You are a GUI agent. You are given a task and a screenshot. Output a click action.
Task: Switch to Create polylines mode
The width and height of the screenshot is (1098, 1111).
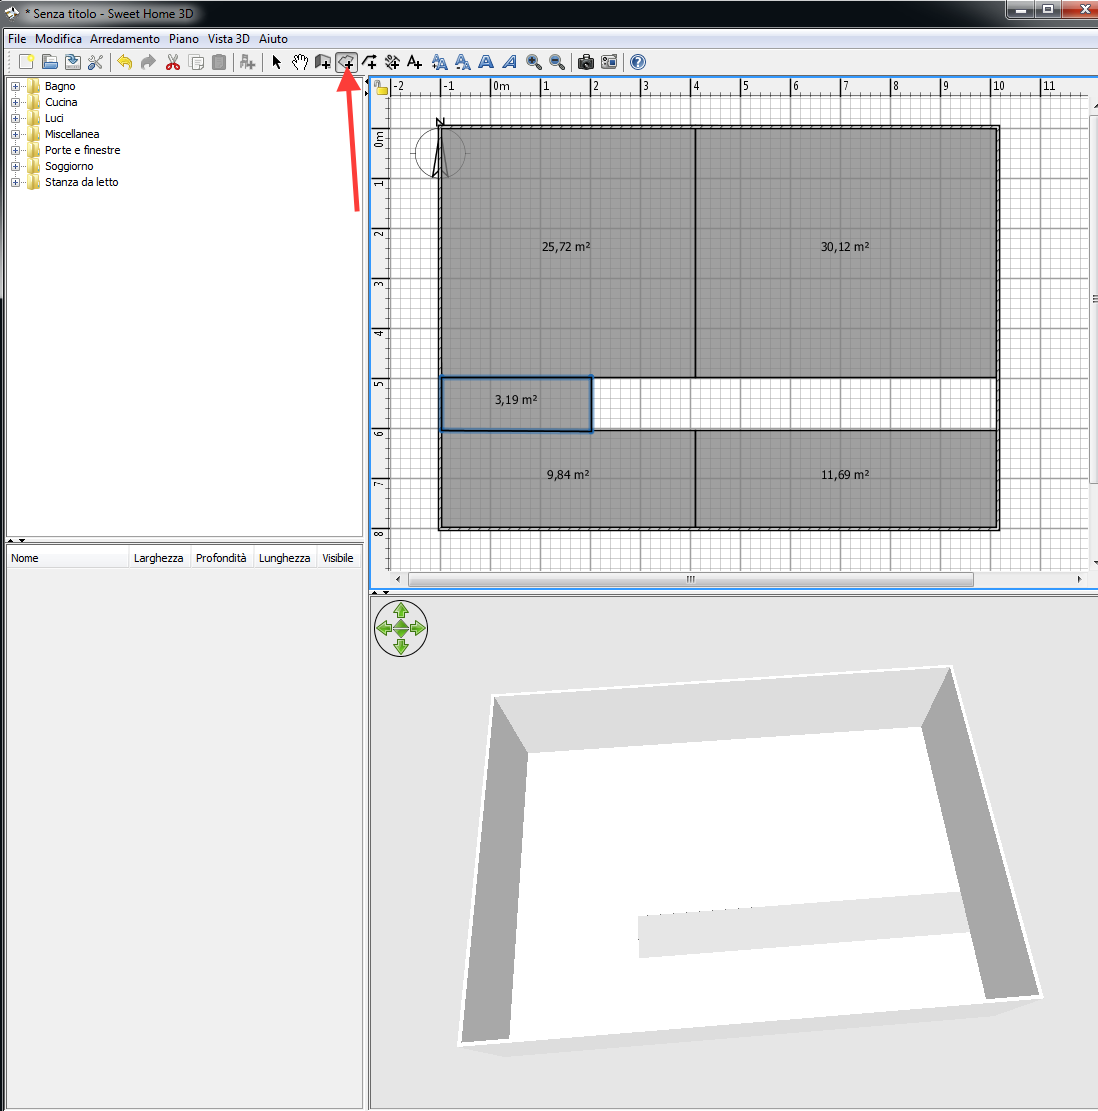[x=370, y=62]
